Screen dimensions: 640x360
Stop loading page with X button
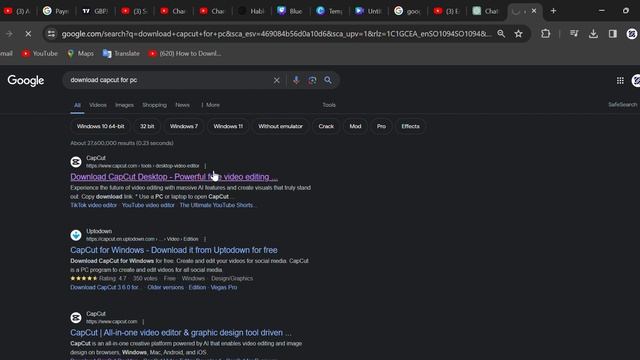coord(28,34)
